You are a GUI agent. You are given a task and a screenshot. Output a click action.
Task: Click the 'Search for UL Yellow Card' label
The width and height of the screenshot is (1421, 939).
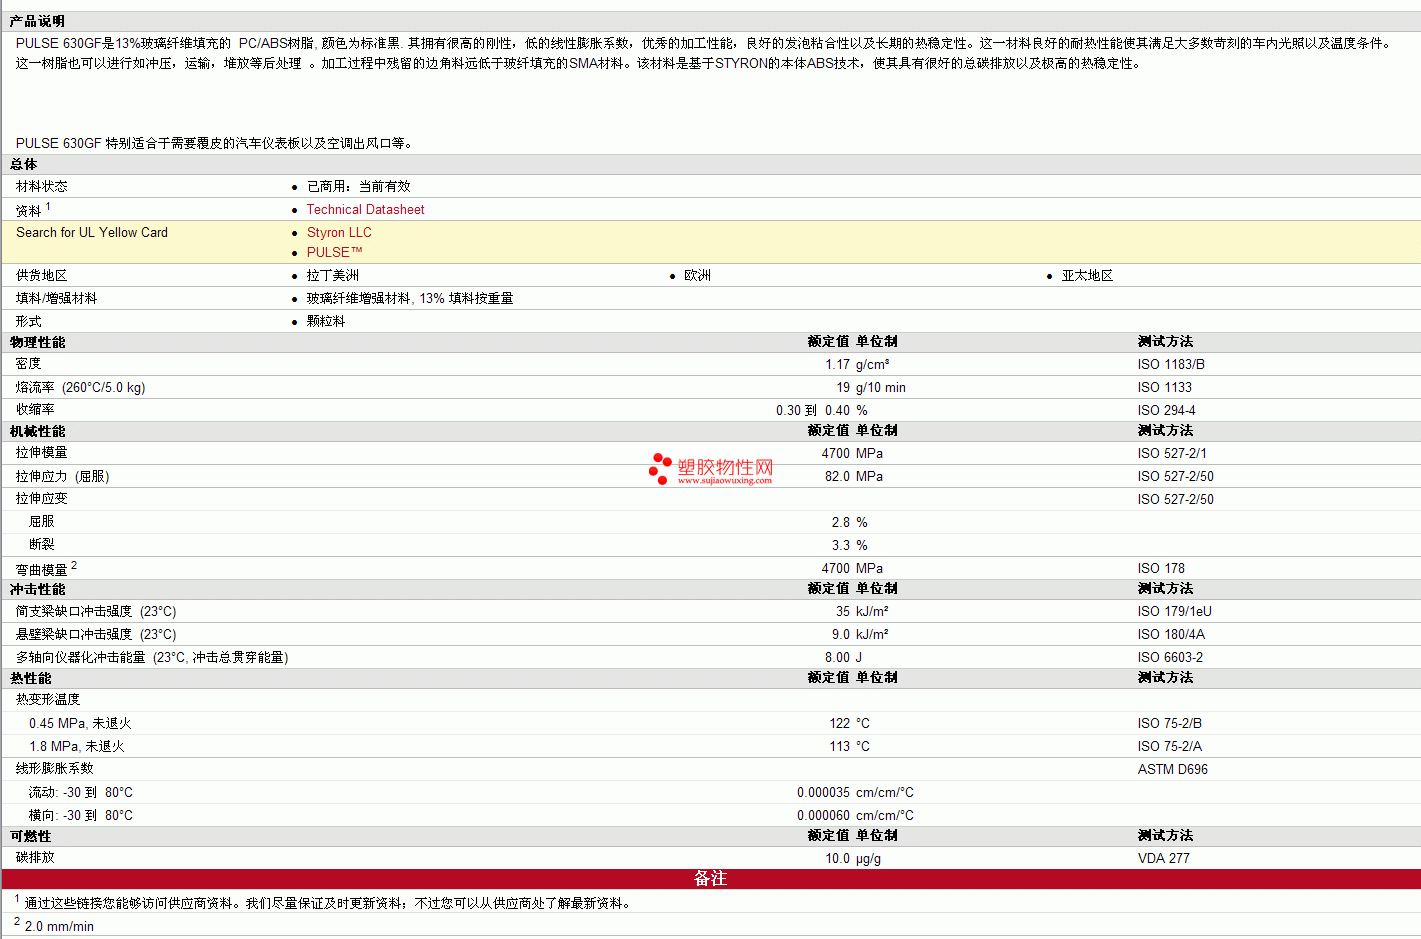pyautogui.click(x=92, y=233)
